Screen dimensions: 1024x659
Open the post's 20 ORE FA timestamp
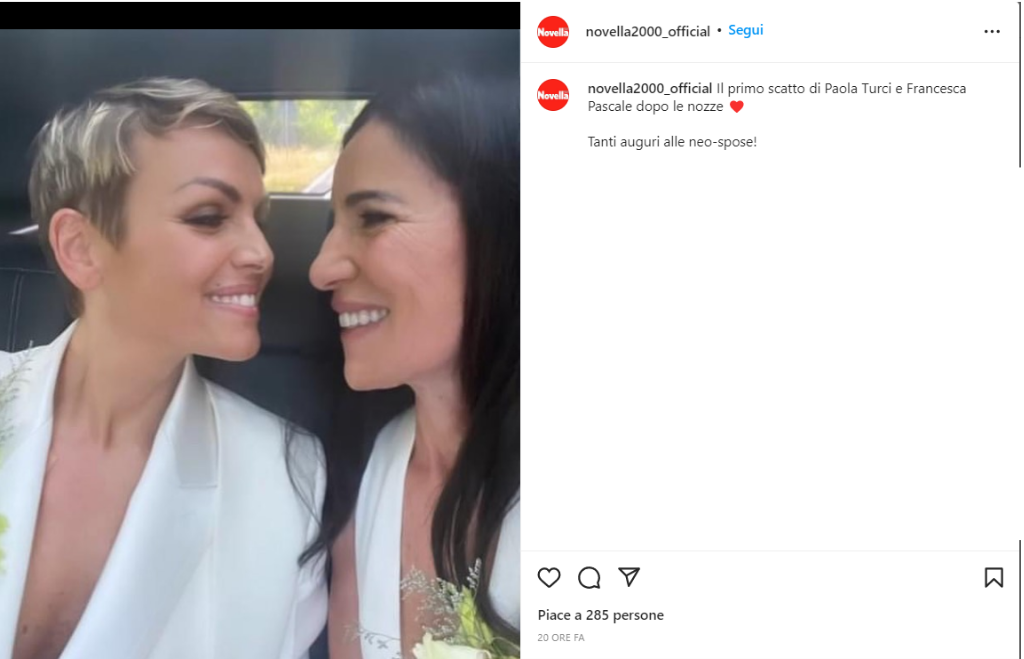560,637
